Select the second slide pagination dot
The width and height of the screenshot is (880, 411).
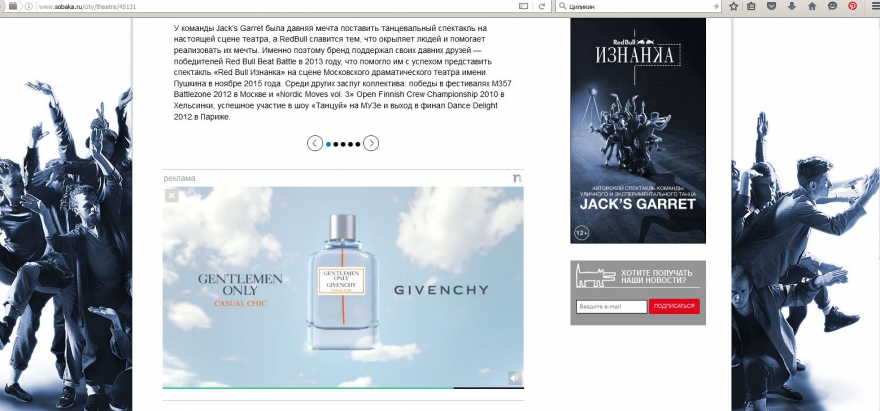[336, 144]
